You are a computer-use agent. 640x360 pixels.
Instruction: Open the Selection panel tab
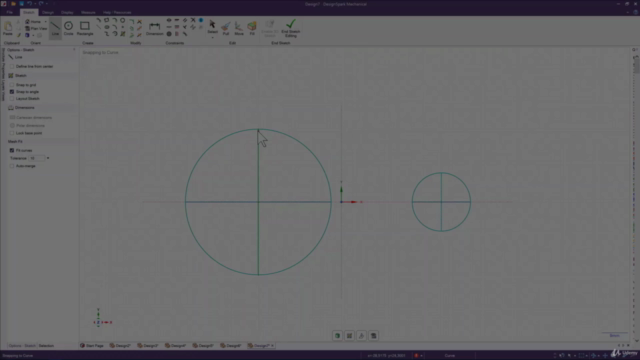pos(46,346)
